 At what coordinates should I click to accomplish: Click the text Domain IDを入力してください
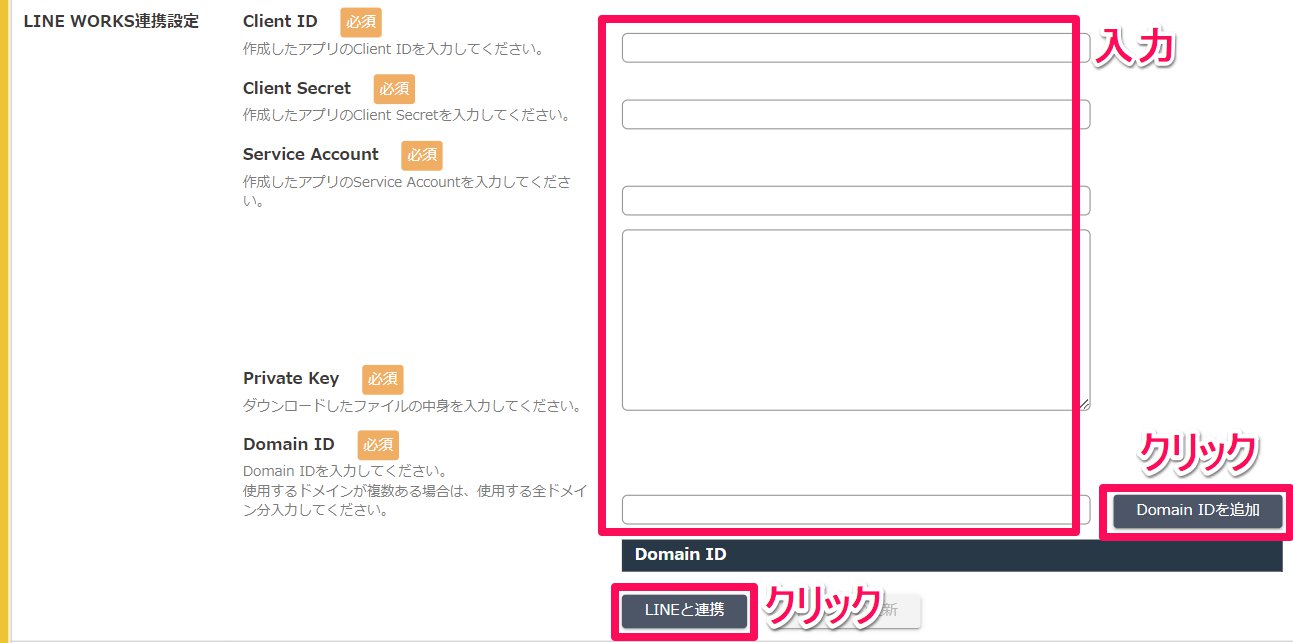344,471
